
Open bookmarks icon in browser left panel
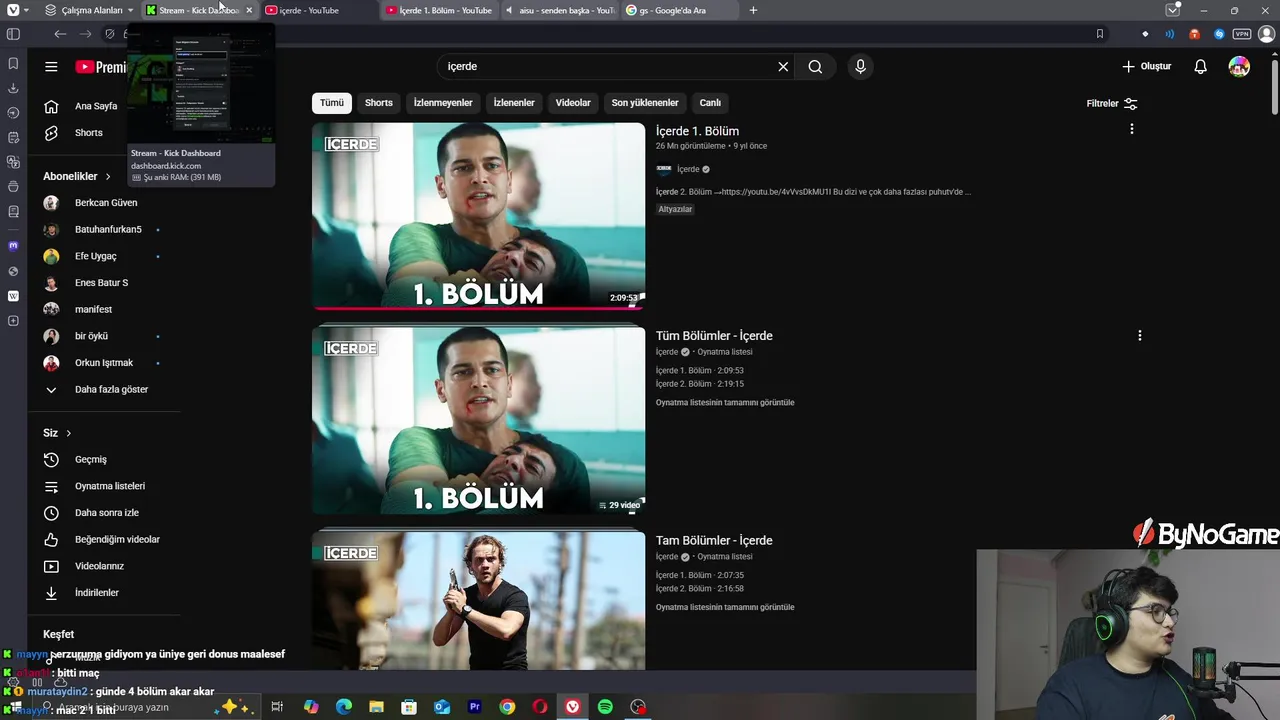(13, 63)
